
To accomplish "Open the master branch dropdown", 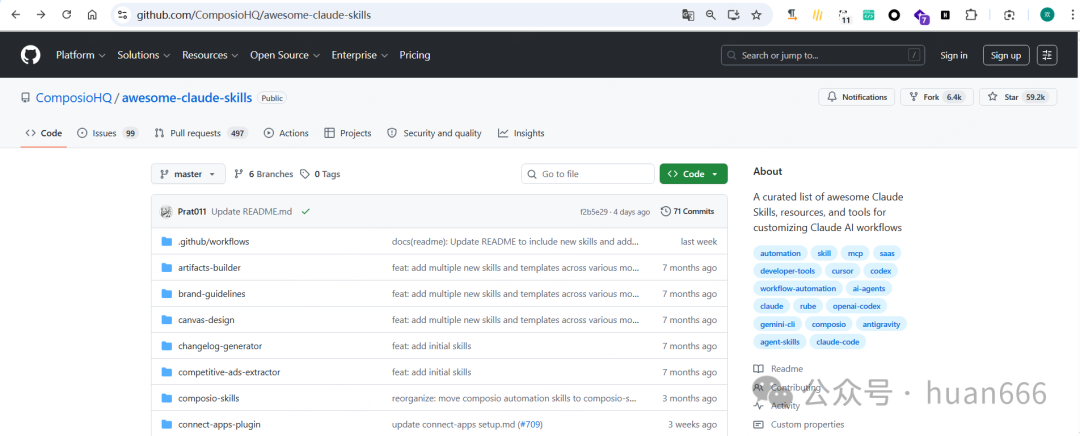I will click(x=188, y=174).
